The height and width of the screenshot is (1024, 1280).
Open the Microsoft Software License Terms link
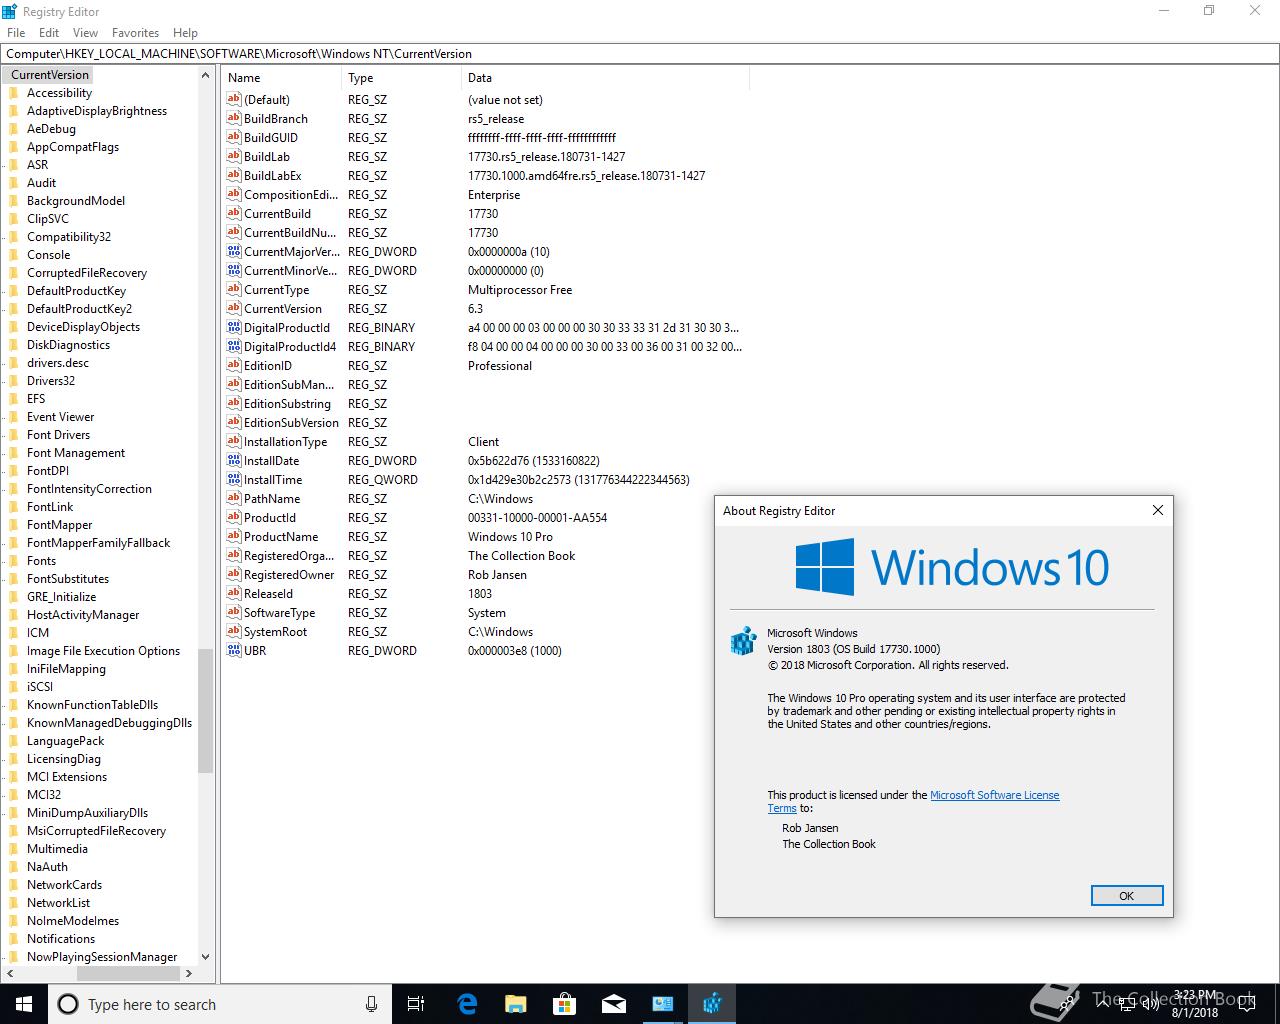click(x=994, y=795)
